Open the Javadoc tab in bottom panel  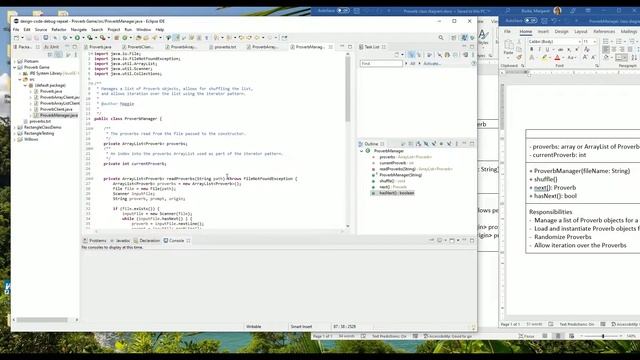(120, 240)
